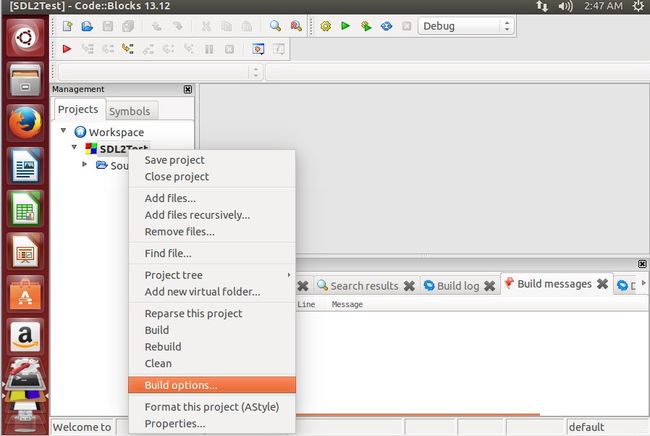Click the Break debugger pause icon
Viewport: 650px width, 436px height.
point(209,49)
